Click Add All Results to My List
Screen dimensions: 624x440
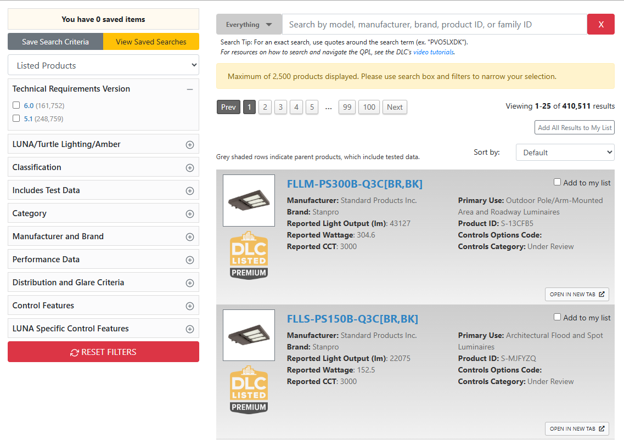pos(574,128)
